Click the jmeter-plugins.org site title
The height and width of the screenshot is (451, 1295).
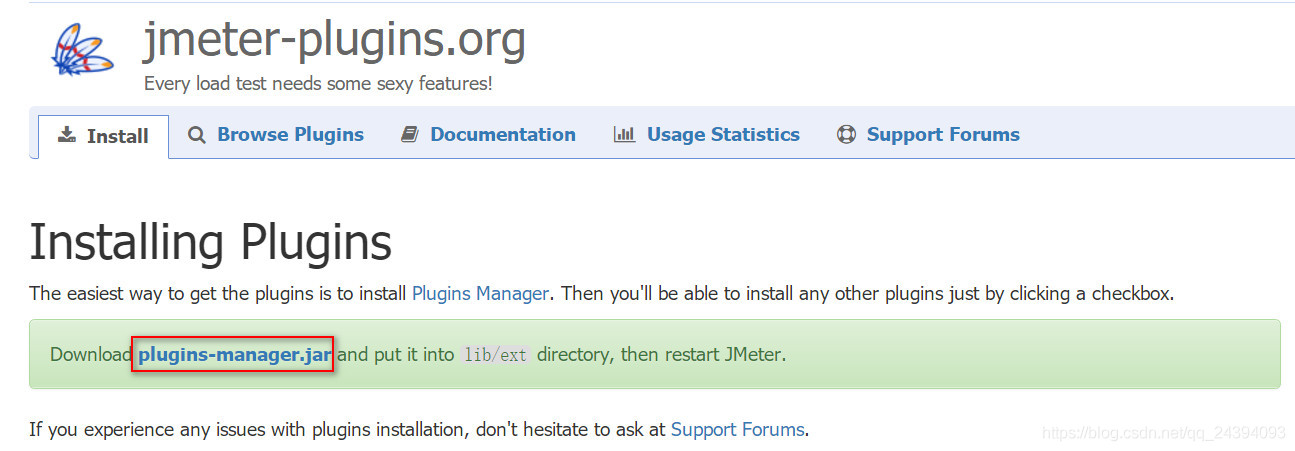[x=334, y=40]
